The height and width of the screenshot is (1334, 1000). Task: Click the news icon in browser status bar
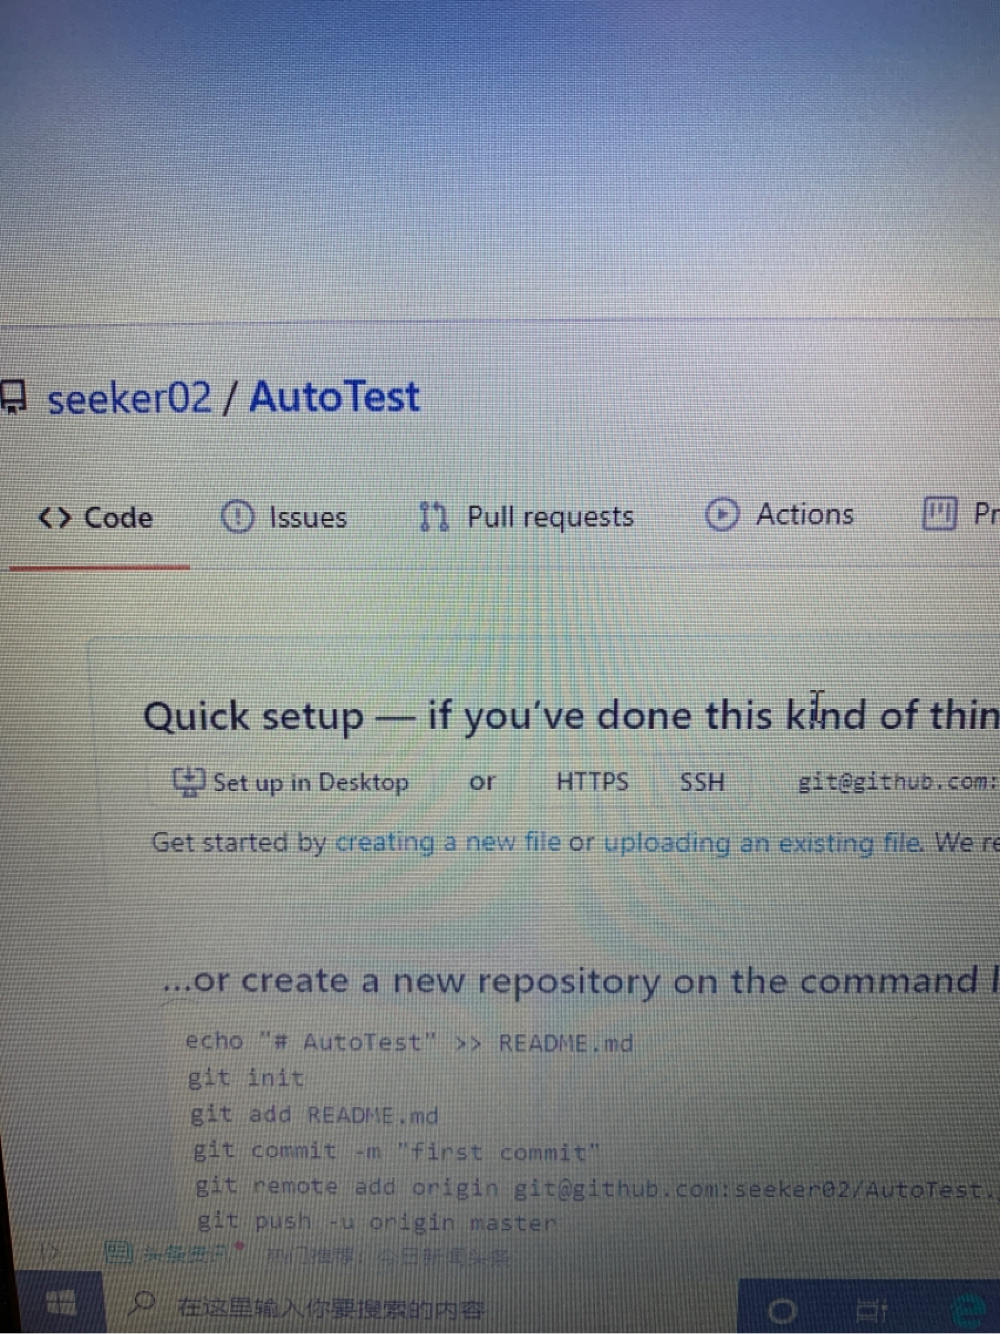point(118,1251)
